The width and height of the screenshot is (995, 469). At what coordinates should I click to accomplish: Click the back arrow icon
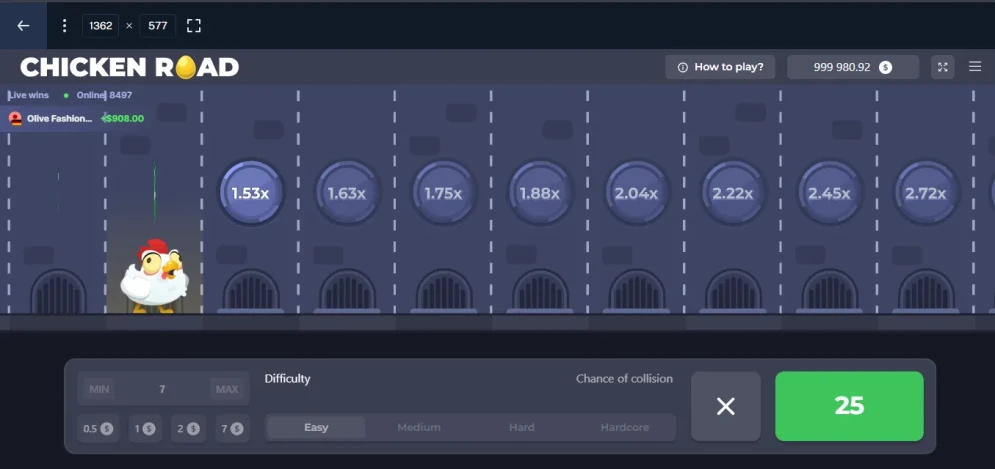(x=23, y=25)
